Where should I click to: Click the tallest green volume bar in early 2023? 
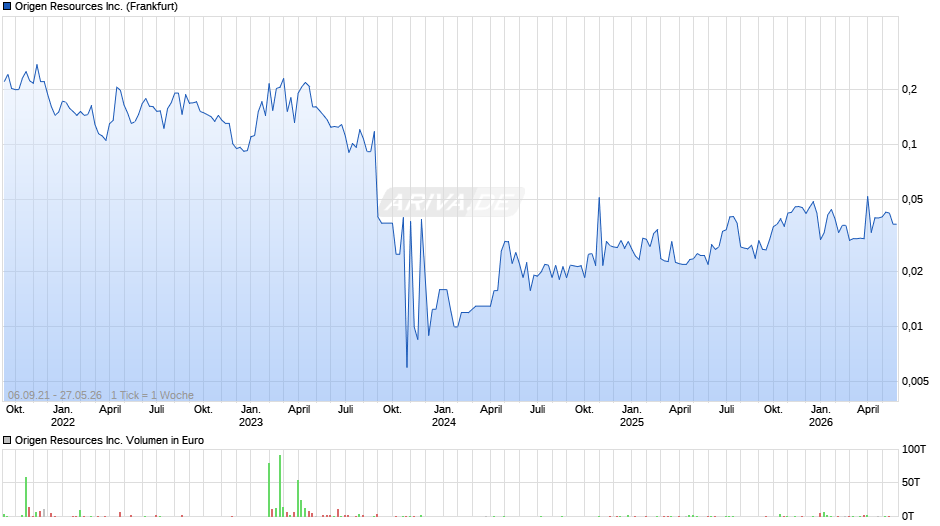pos(280,486)
